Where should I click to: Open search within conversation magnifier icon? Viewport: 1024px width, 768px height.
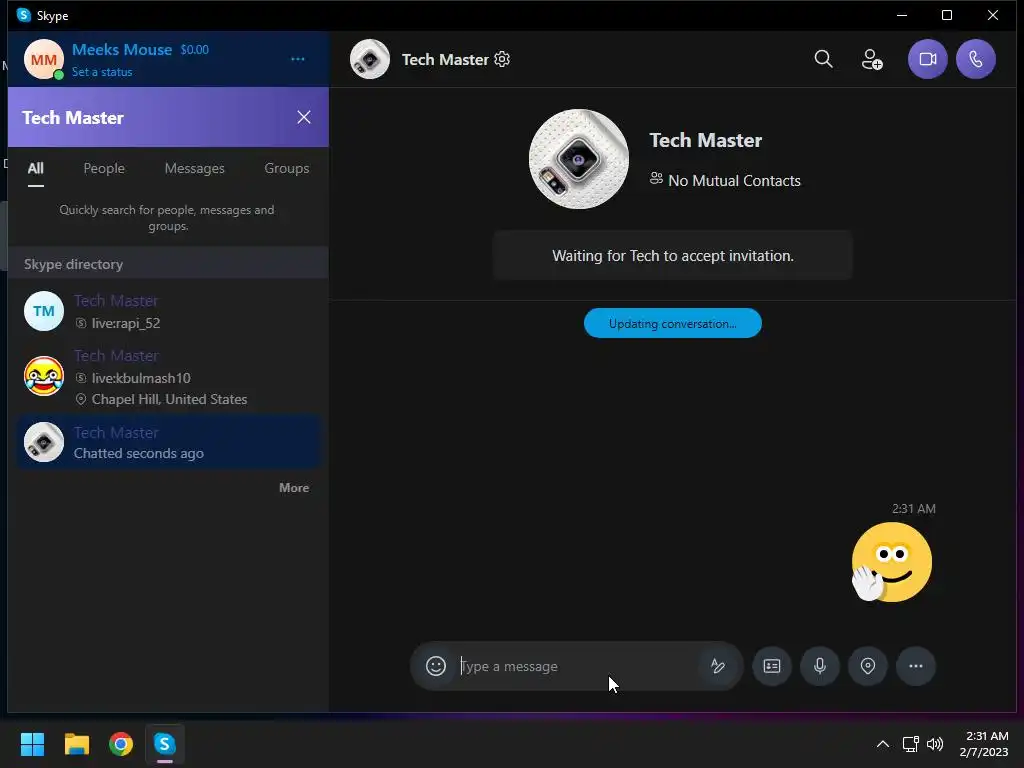point(824,59)
